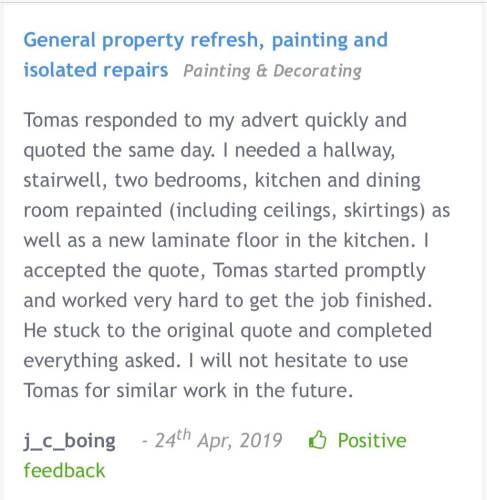Click the 'feedback' word below the username
487x500 pixels.
[x=64, y=471]
